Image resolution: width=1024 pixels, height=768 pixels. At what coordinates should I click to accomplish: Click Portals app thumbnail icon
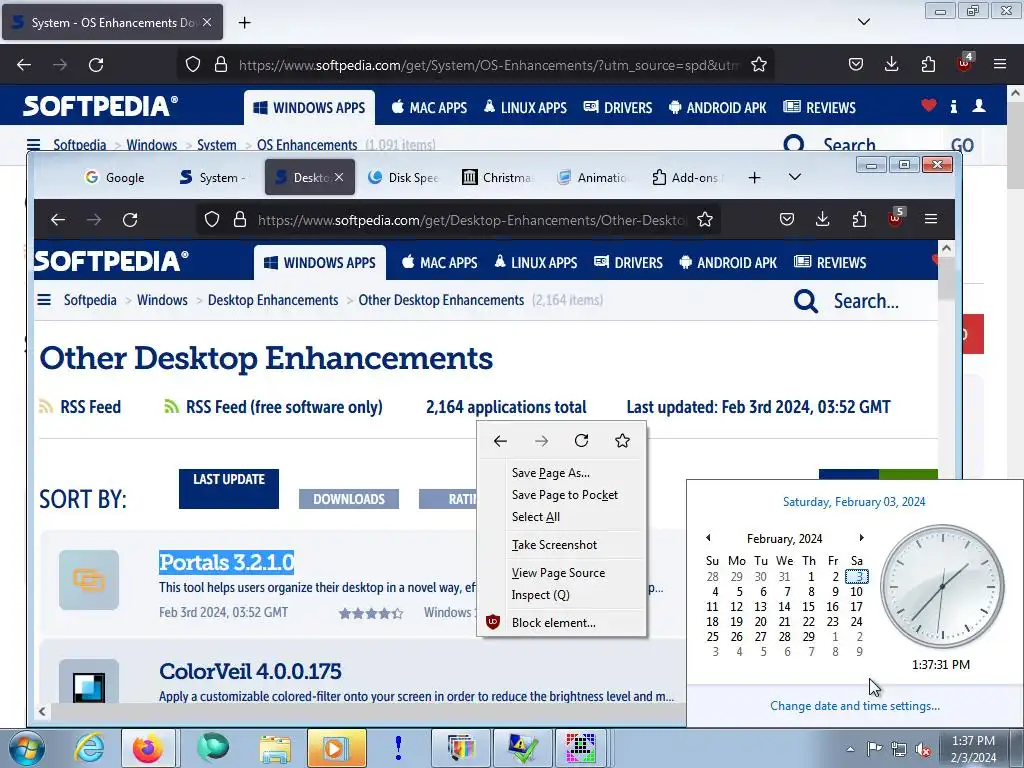click(x=89, y=580)
